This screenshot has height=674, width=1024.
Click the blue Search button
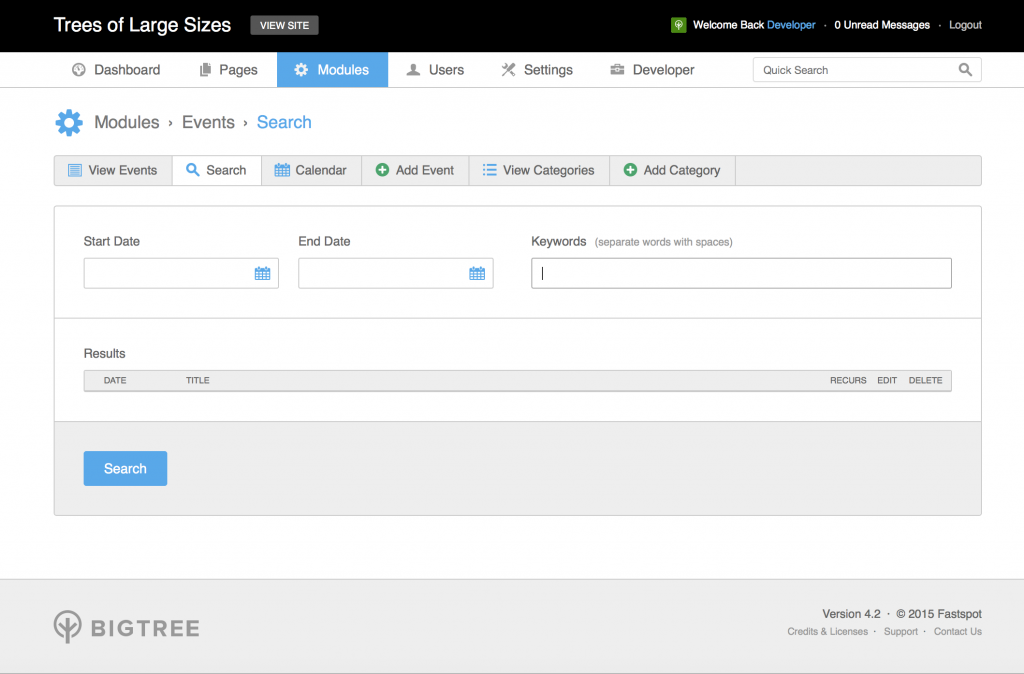click(x=125, y=468)
